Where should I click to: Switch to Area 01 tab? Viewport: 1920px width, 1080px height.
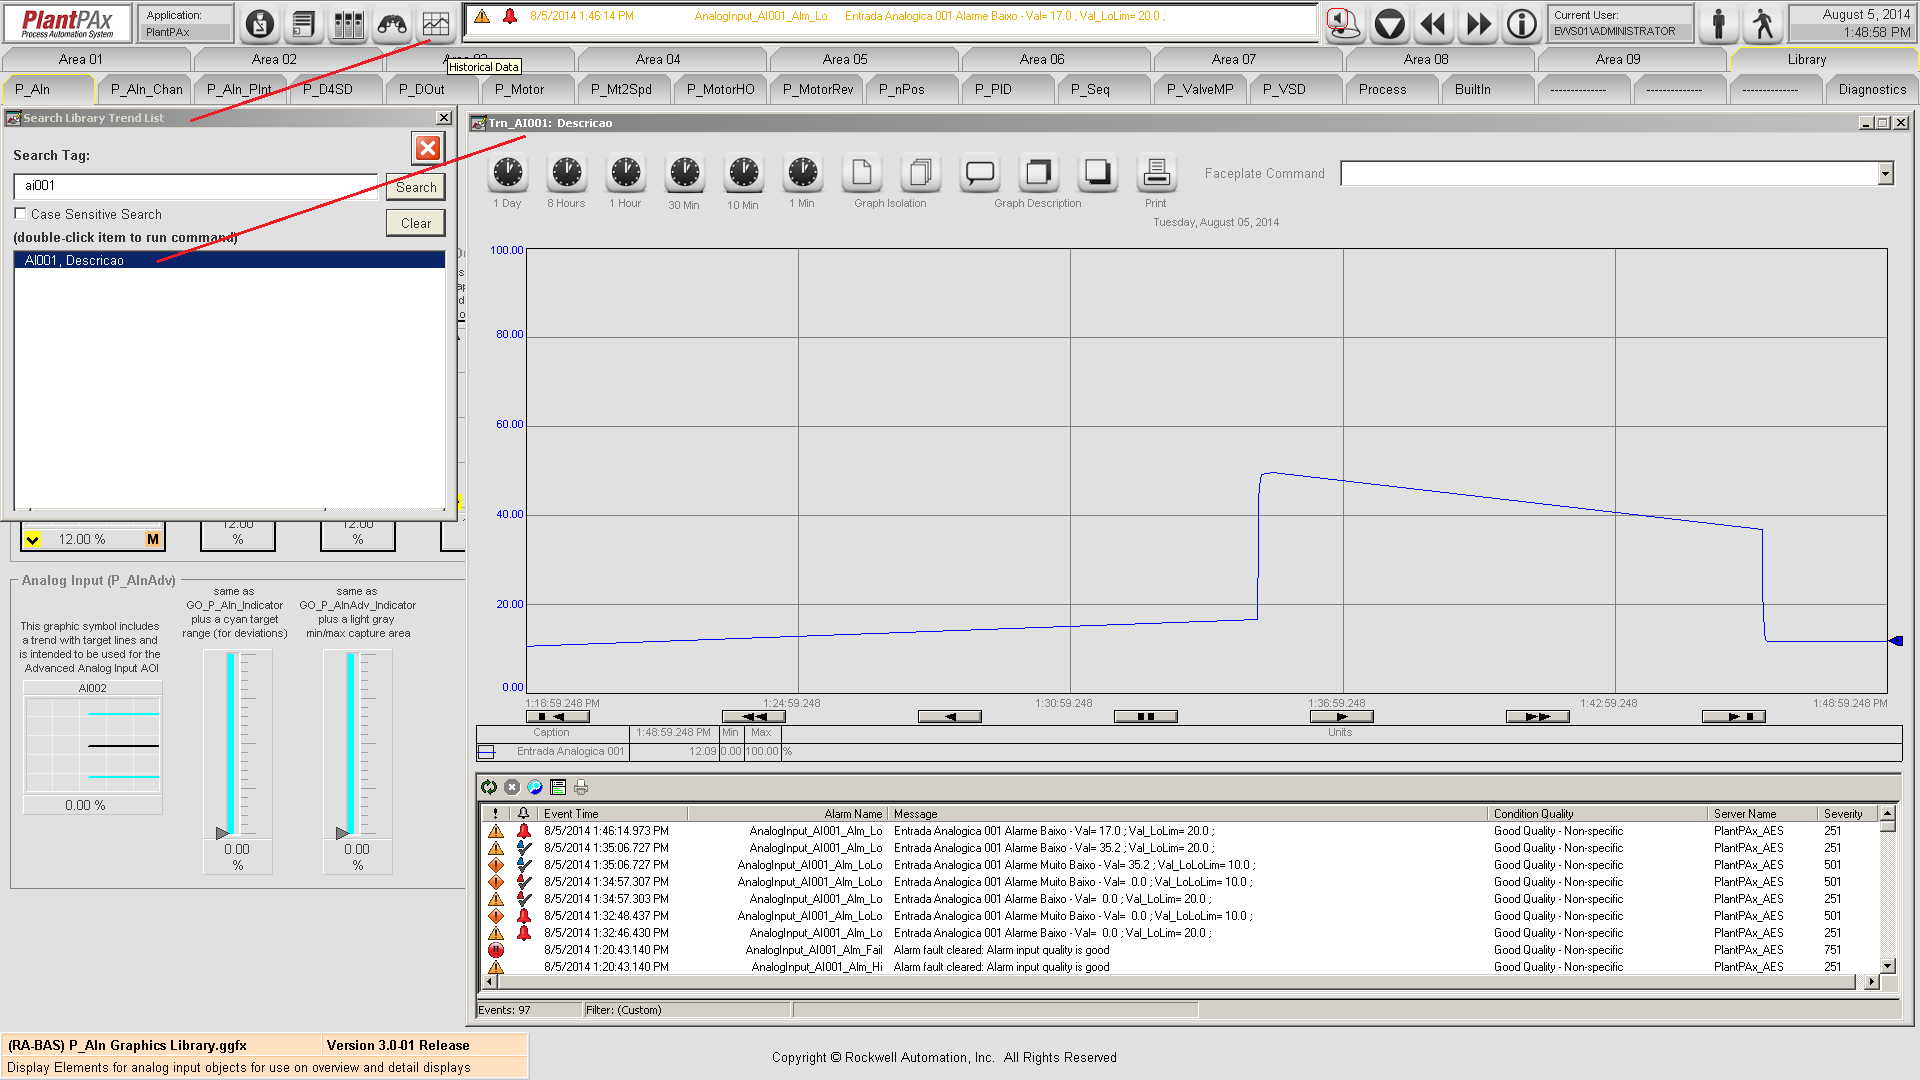(x=81, y=59)
